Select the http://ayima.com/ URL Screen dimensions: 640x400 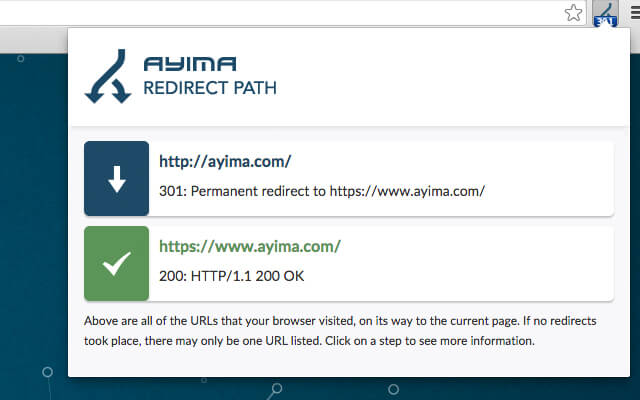225,161
